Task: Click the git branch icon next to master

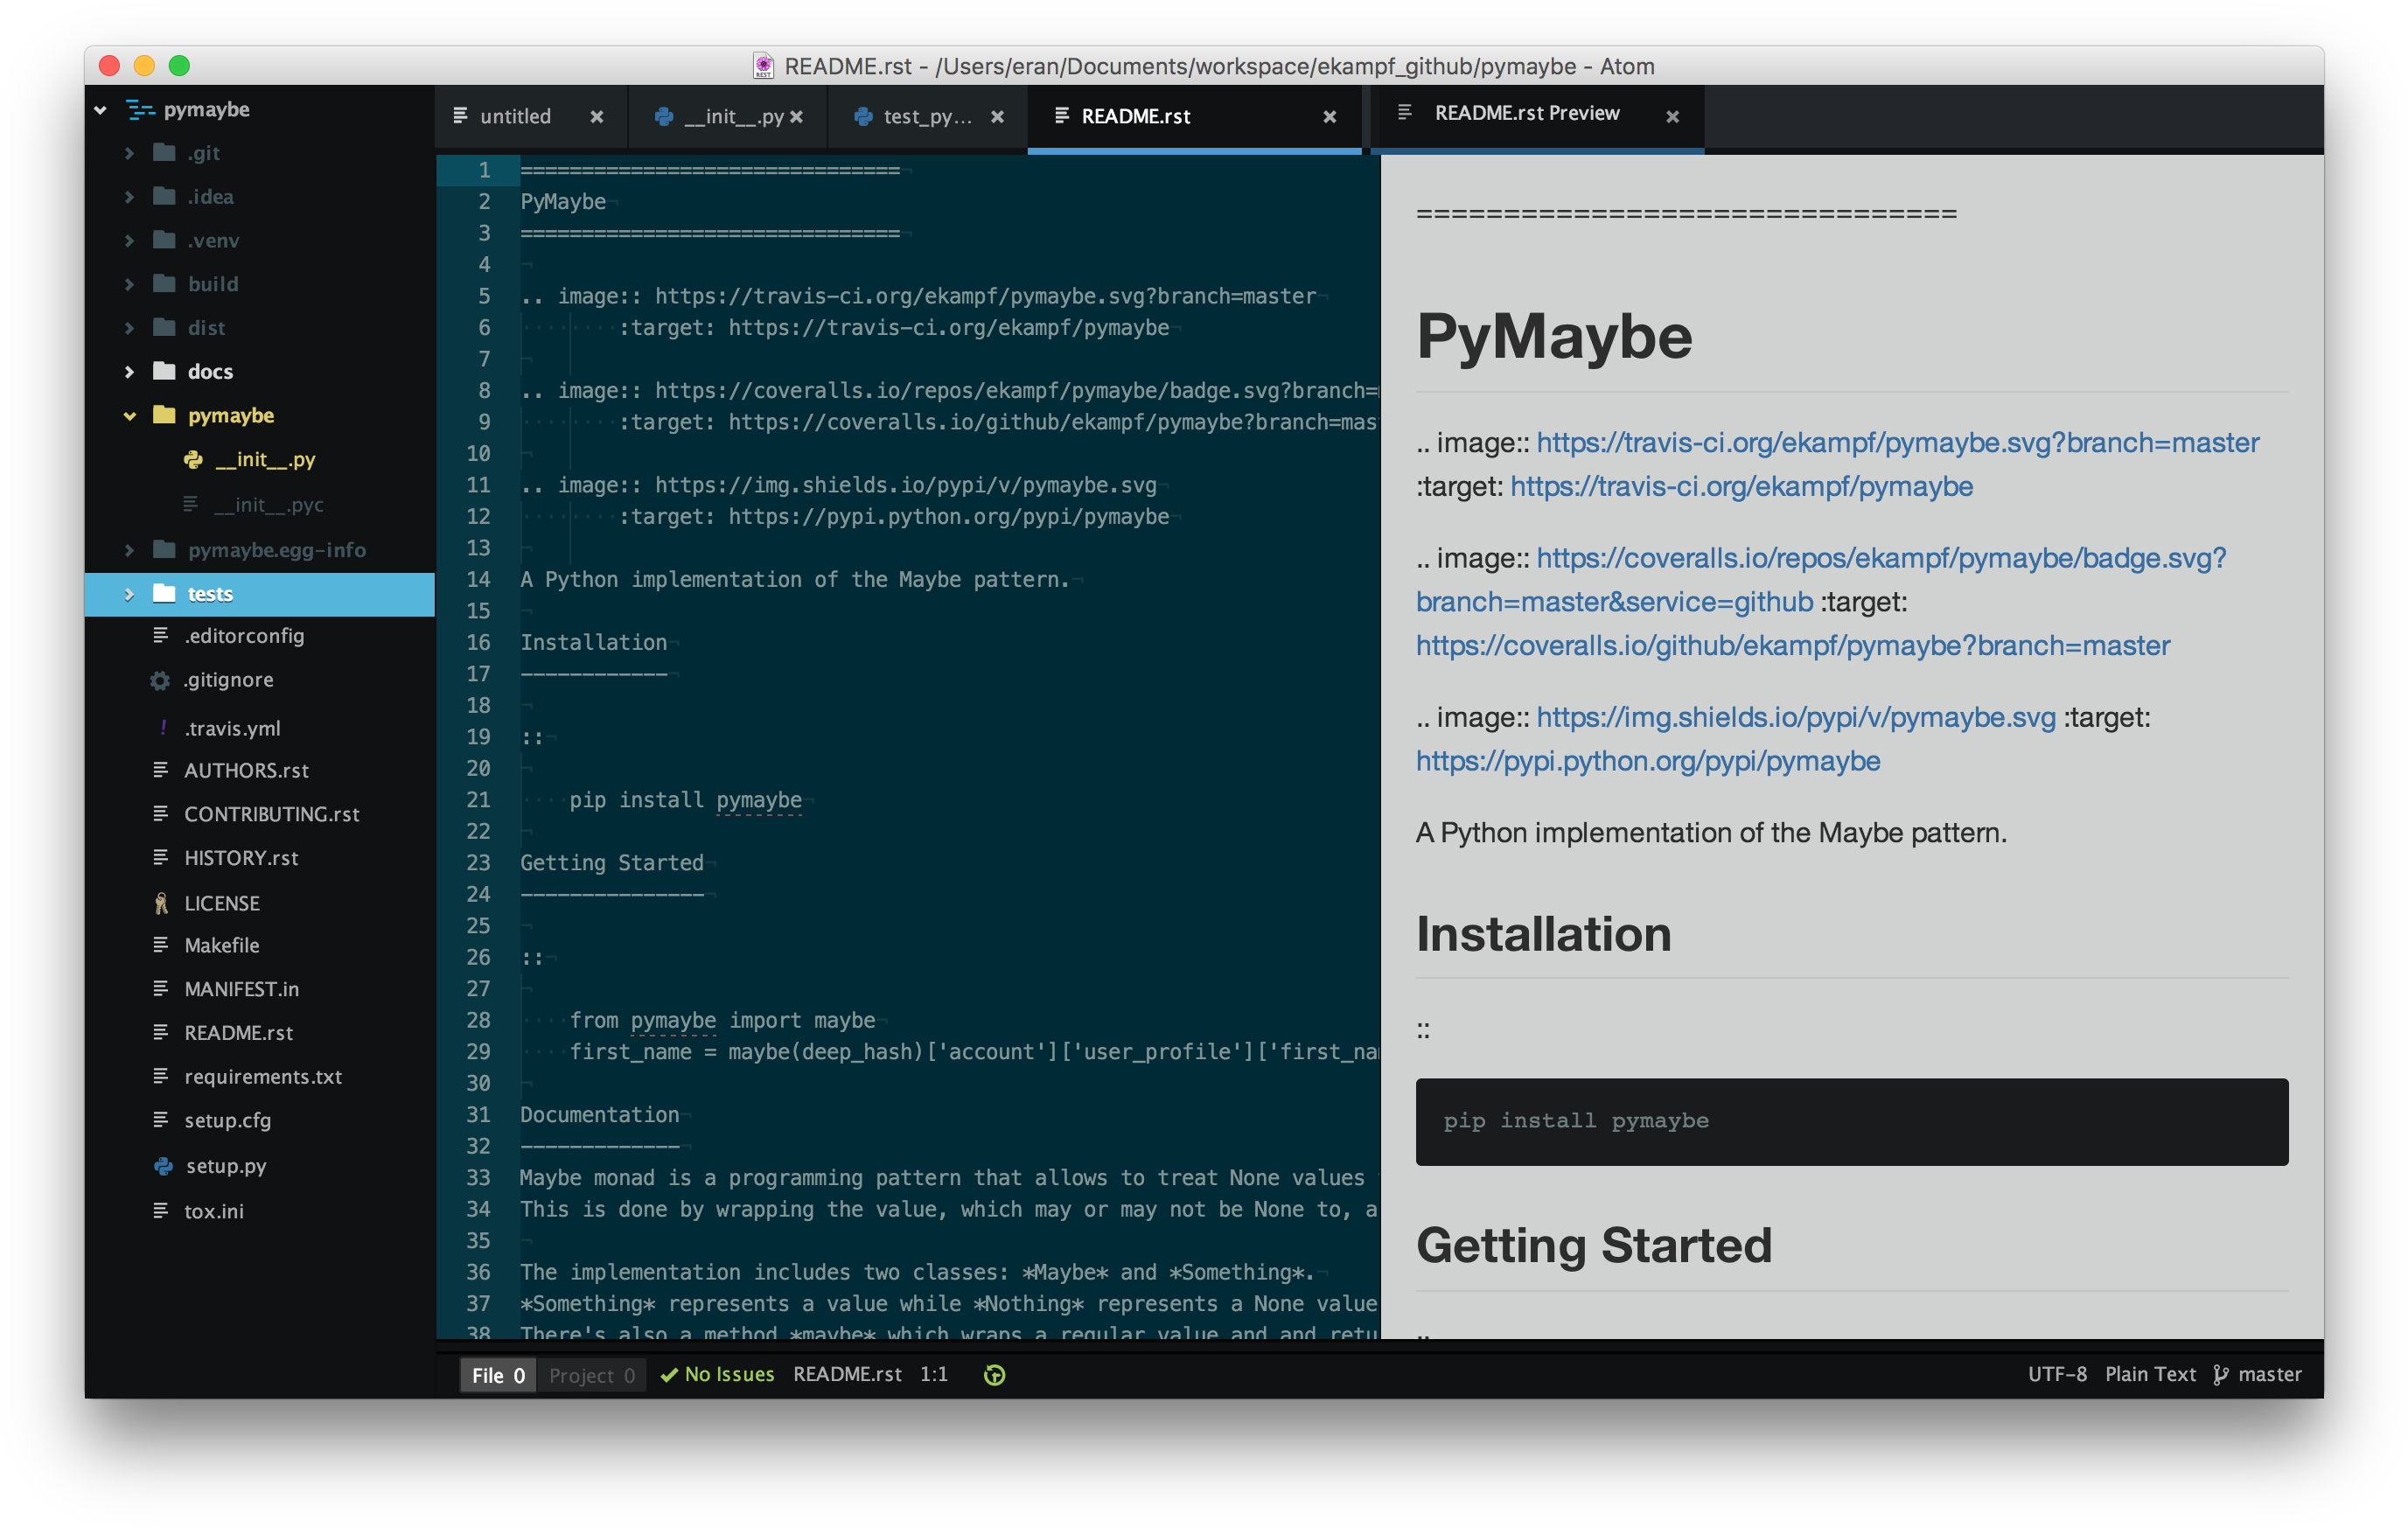Action: [x=2221, y=1375]
